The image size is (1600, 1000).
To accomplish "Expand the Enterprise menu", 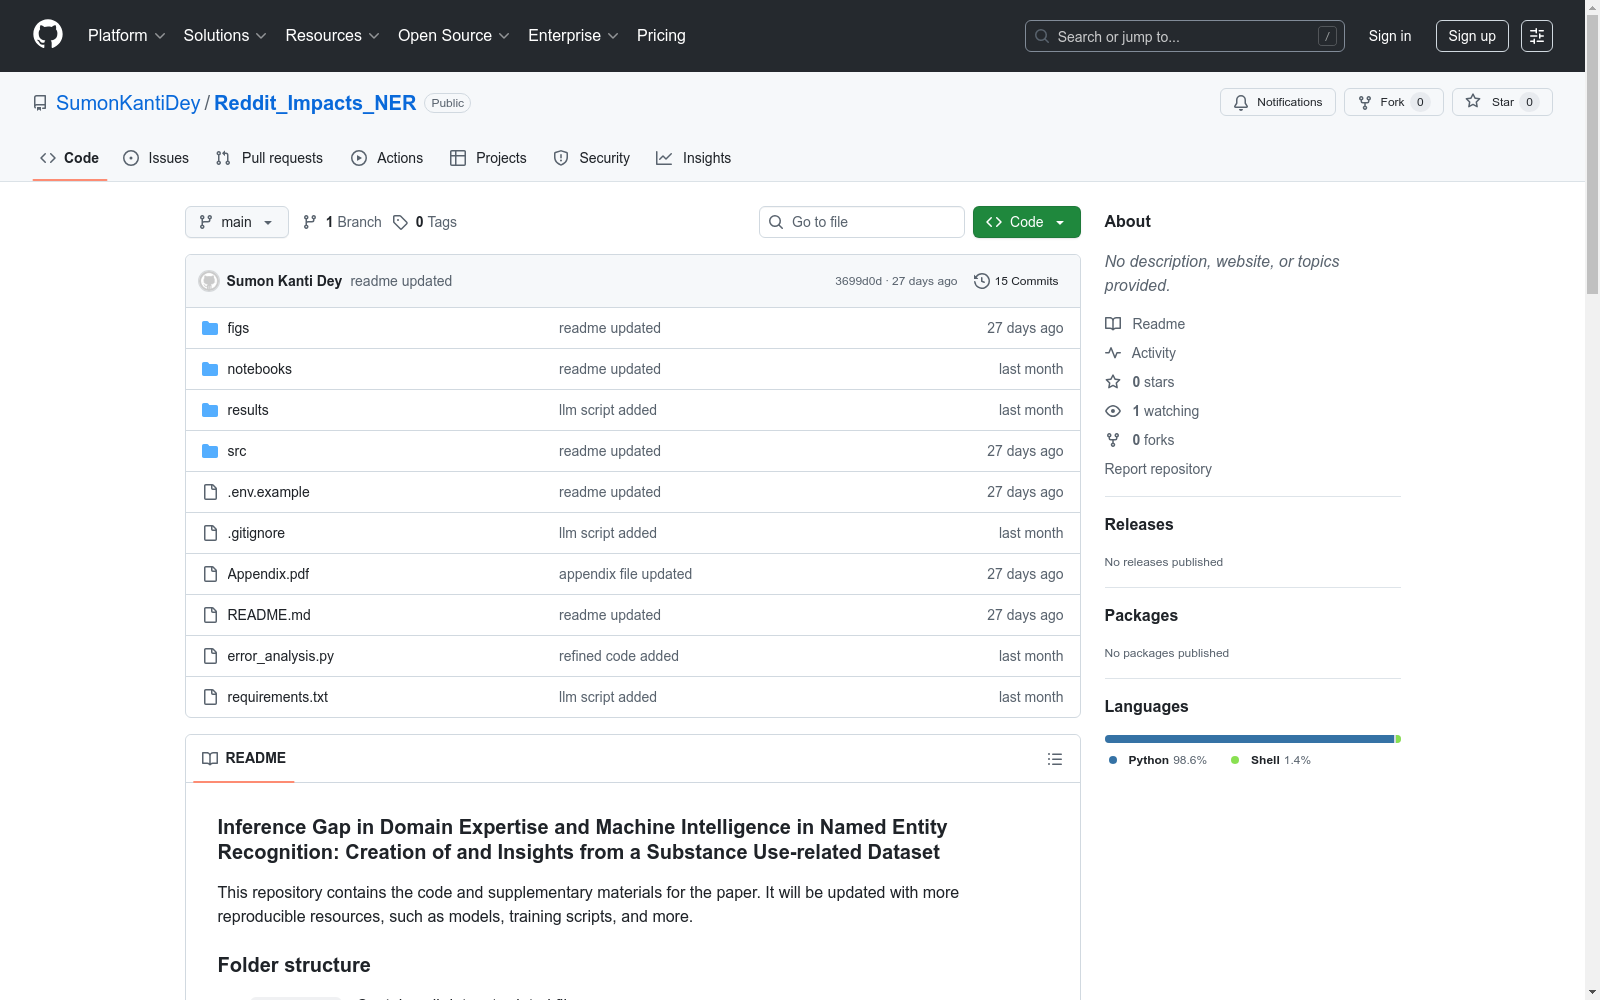I will (573, 36).
